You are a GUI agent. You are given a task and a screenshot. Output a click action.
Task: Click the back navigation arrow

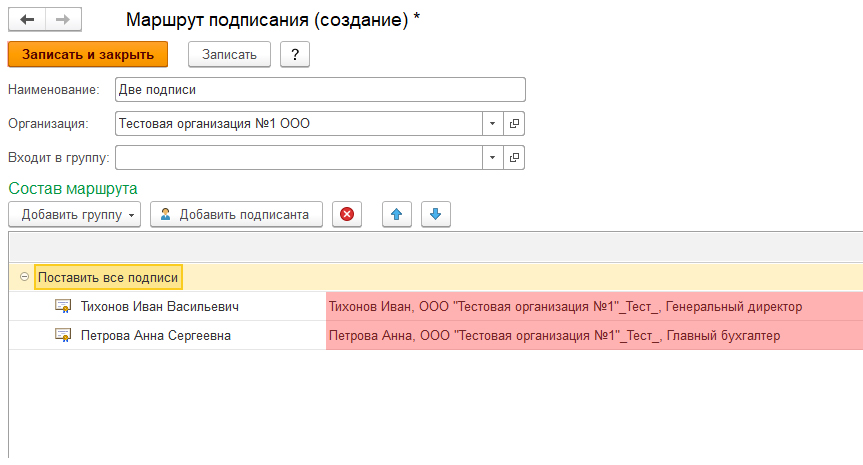pyautogui.click(x=27, y=20)
